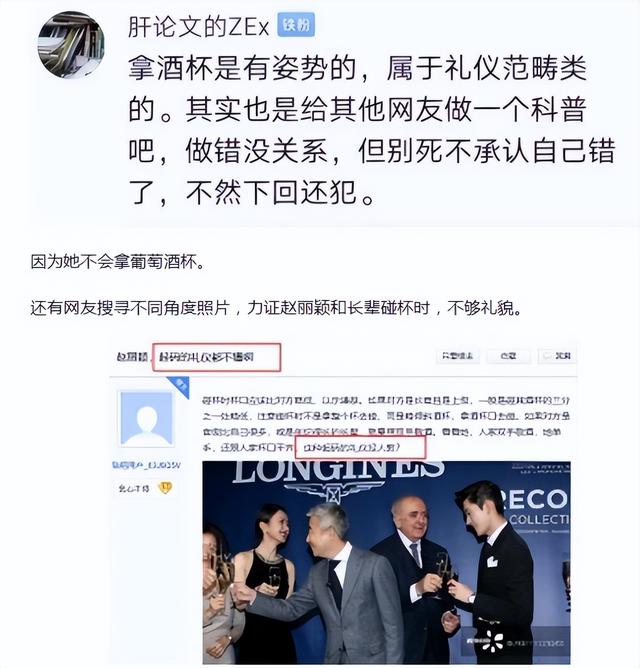
Task: Reply using the speech-bubble 回复 button
Action: tap(558, 356)
